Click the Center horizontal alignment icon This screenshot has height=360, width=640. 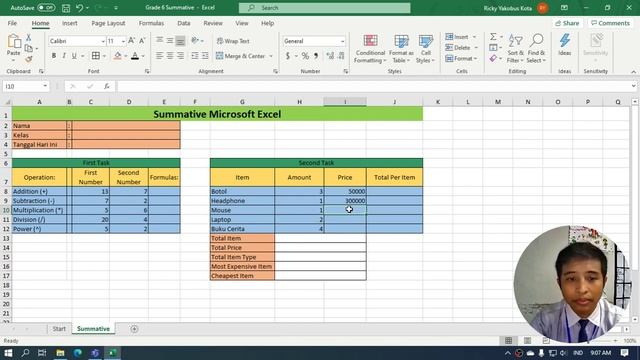(170, 56)
